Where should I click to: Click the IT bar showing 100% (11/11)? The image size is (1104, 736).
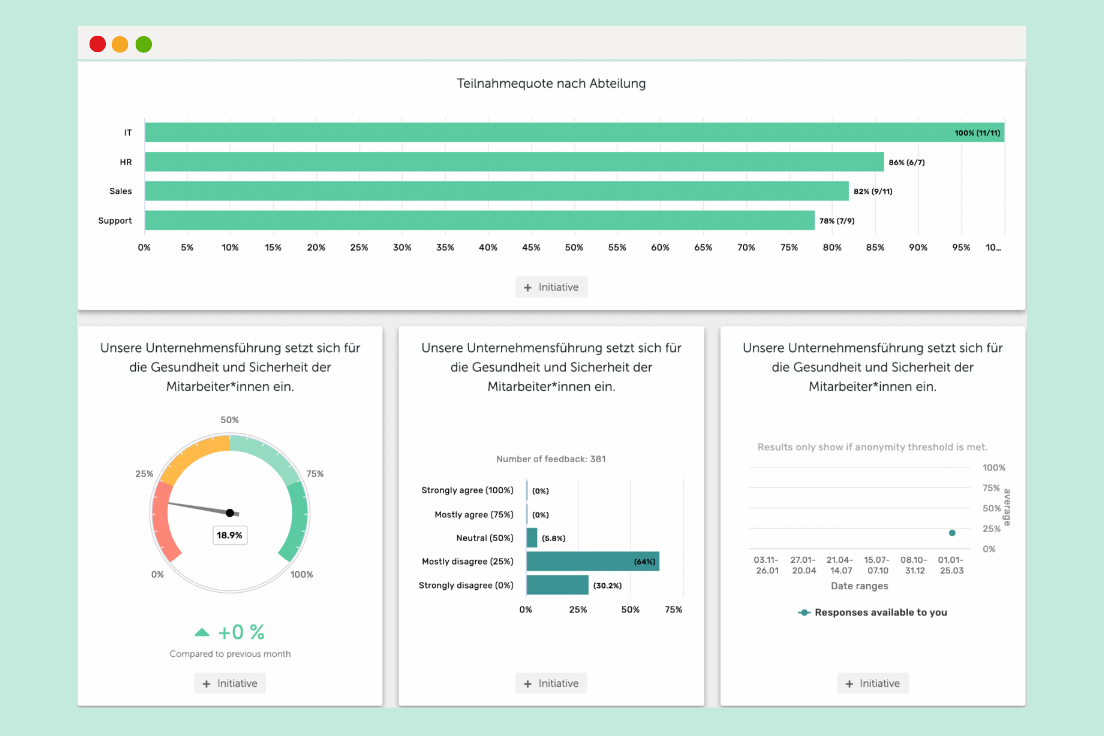coord(575,132)
